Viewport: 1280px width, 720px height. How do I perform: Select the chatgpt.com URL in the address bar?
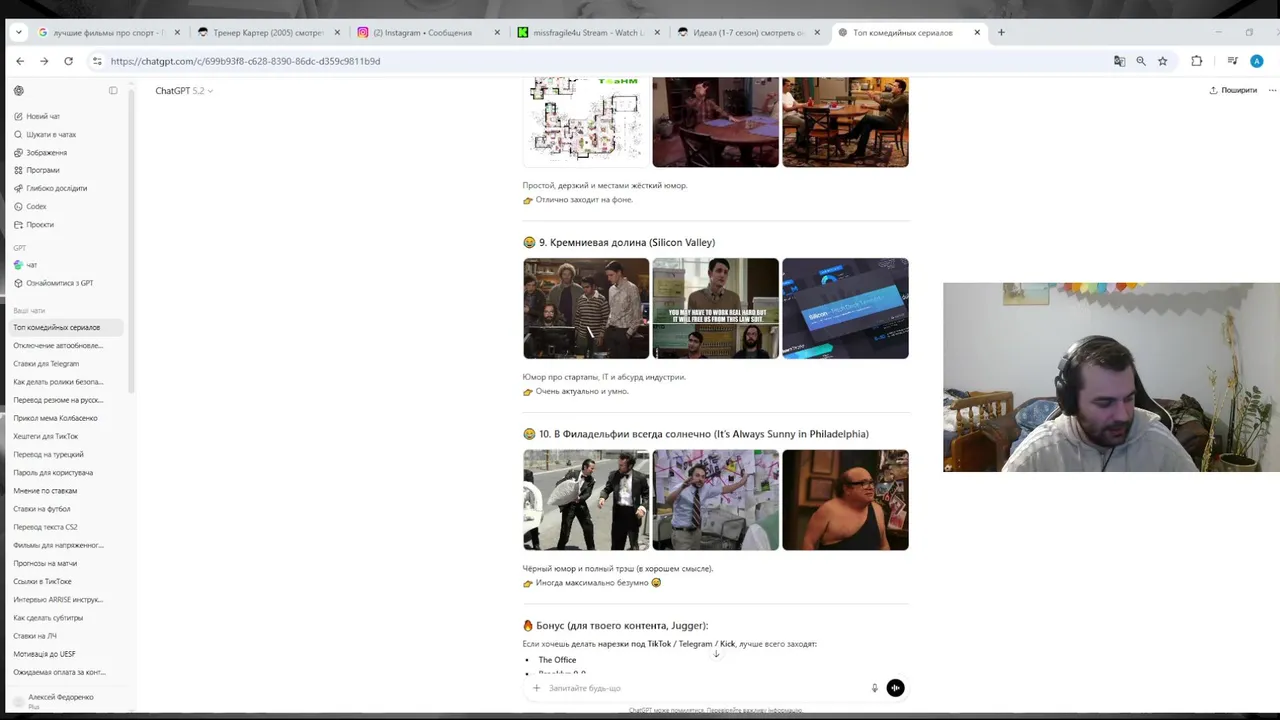click(x=245, y=61)
